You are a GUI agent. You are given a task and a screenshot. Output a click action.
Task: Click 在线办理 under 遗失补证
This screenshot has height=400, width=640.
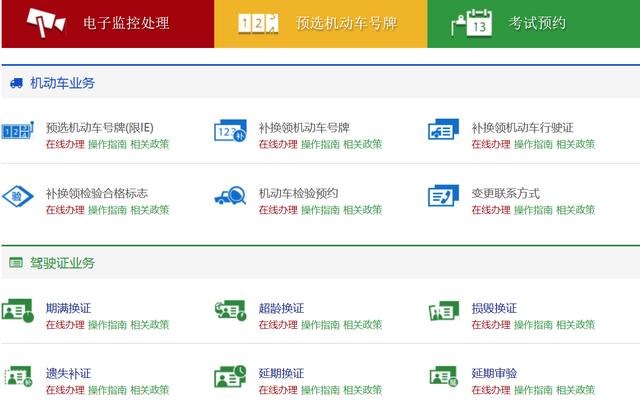[x=65, y=390]
